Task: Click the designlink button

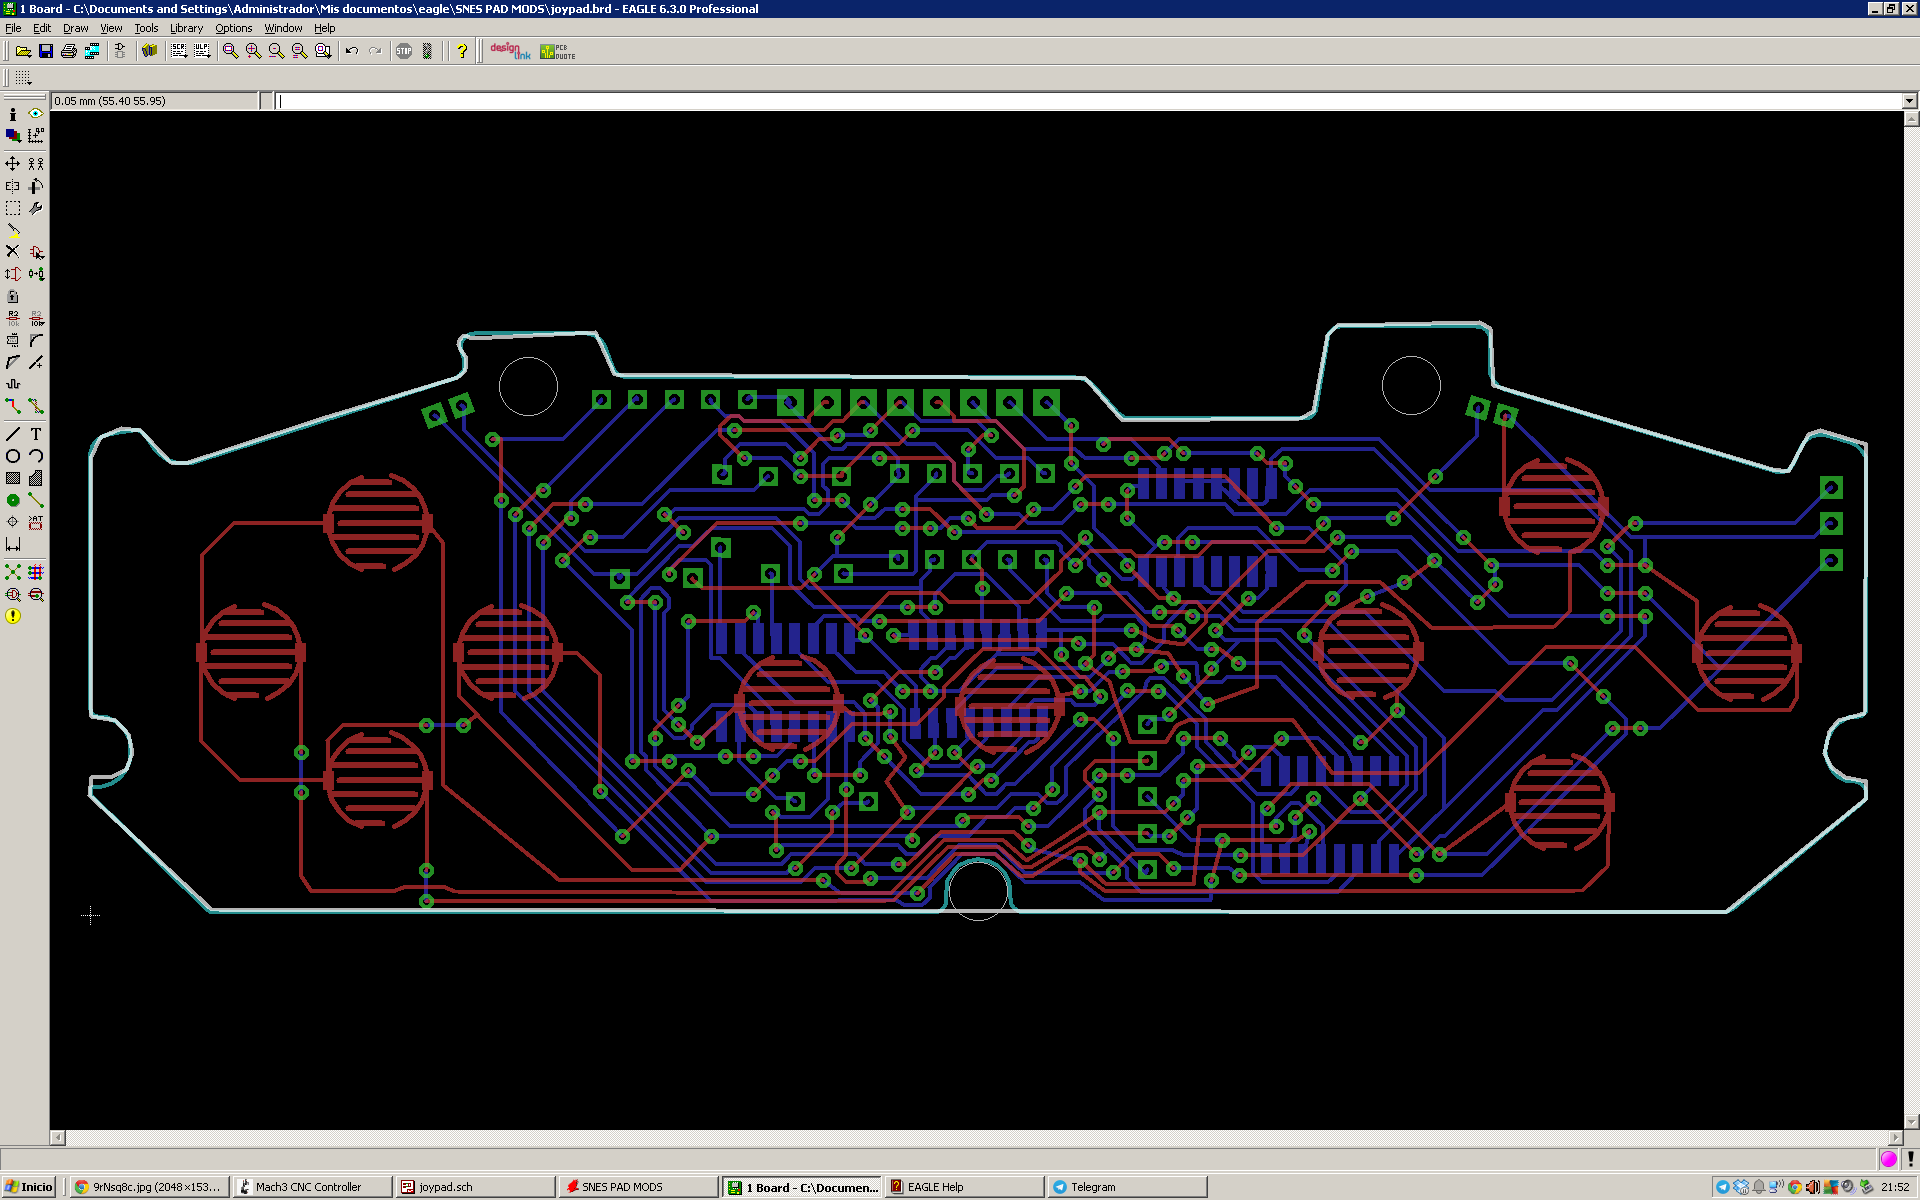Action: [x=510, y=51]
